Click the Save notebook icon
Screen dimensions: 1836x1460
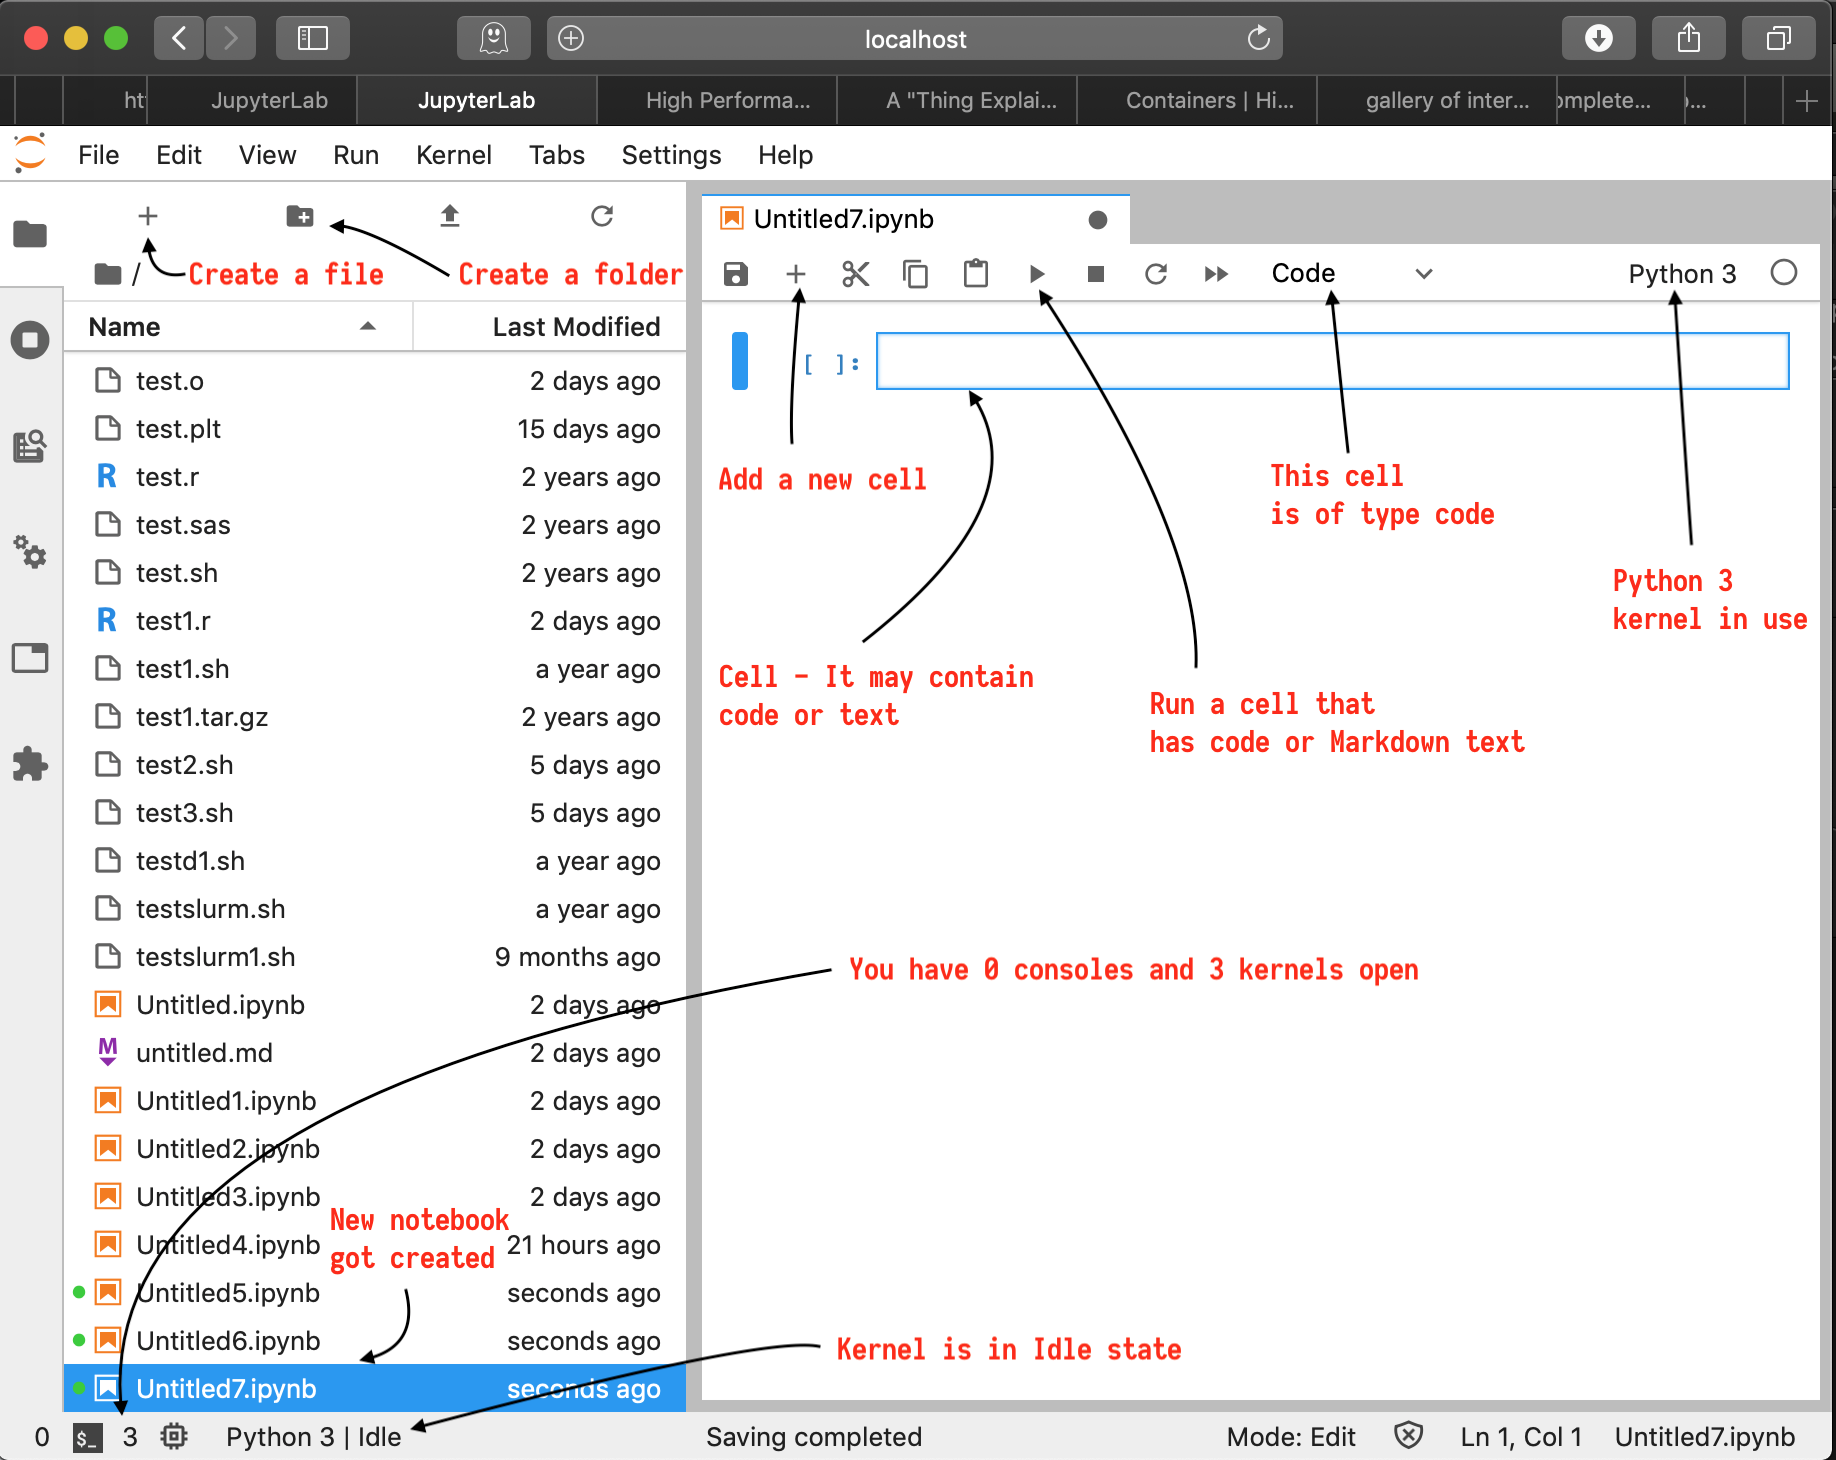pyautogui.click(x=736, y=274)
